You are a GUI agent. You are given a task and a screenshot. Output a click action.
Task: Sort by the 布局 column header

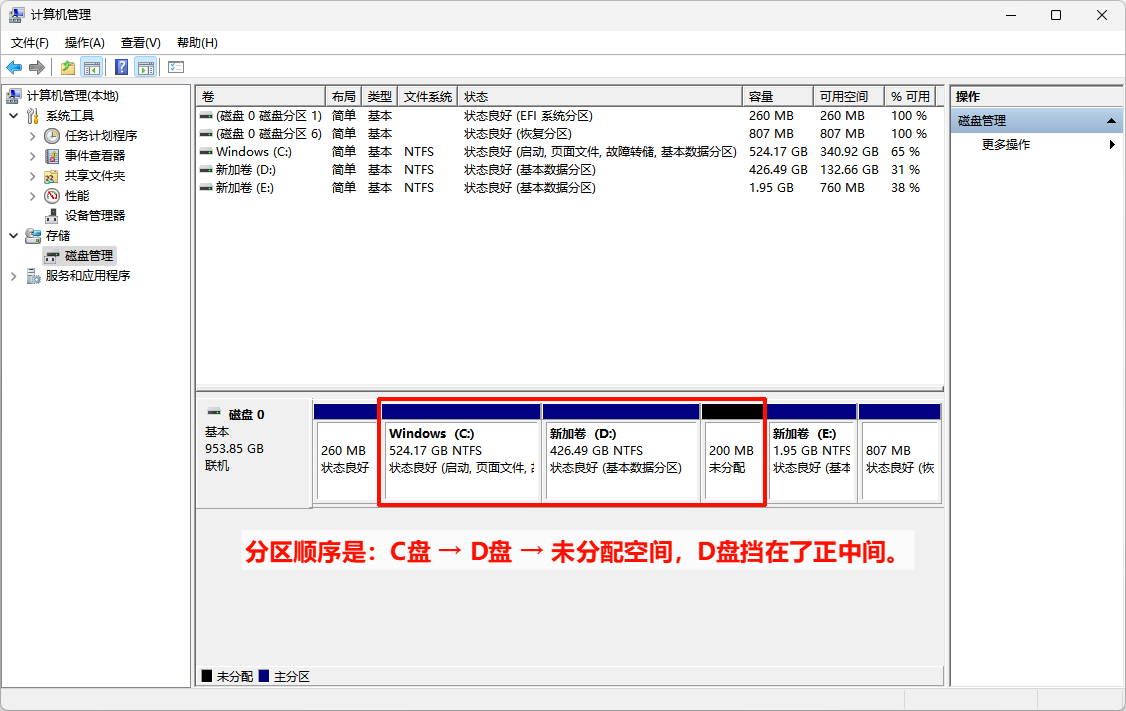click(x=344, y=96)
